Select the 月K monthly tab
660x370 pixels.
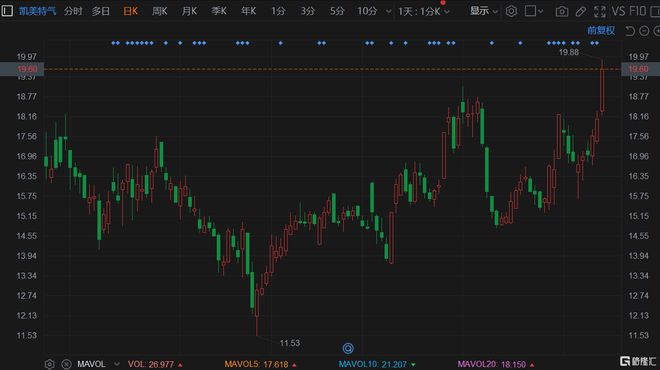point(189,11)
